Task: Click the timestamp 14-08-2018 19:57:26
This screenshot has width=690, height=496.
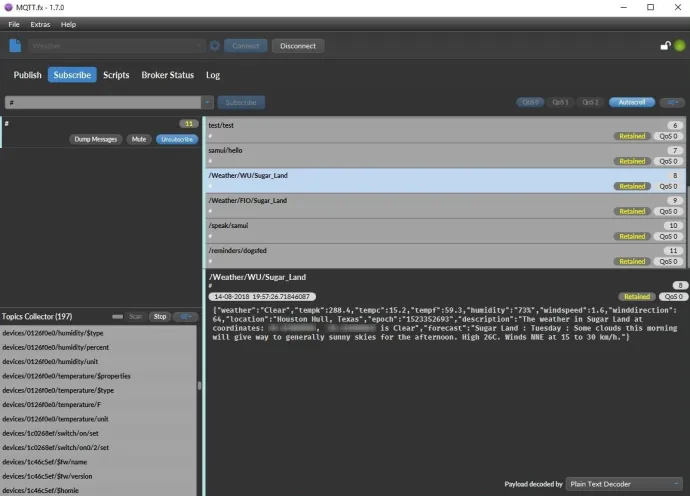Action: (262, 297)
